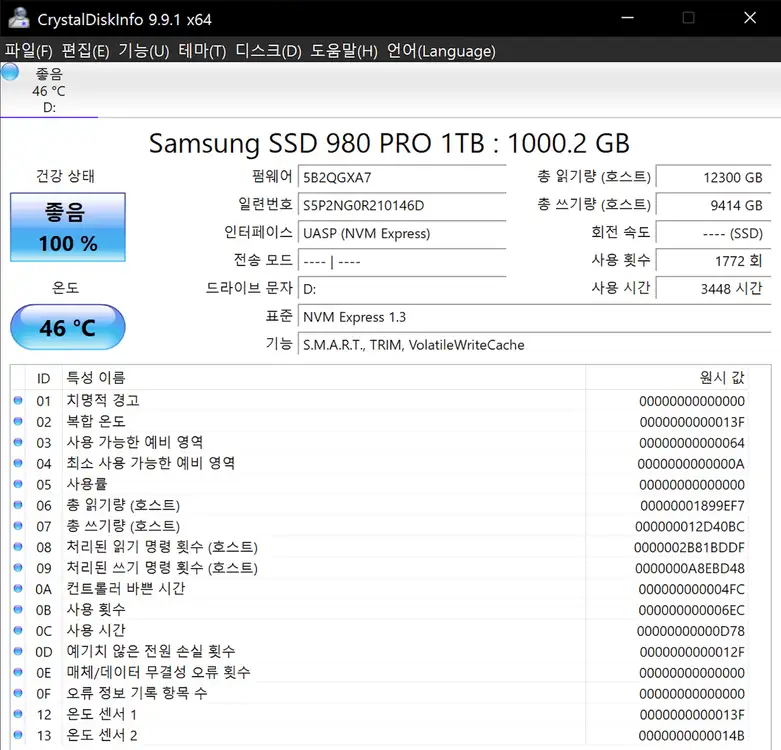The width and height of the screenshot is (781, 750).
Task: Click status icon for row 06 총 읽기량
Action: [x=18, y=505]
